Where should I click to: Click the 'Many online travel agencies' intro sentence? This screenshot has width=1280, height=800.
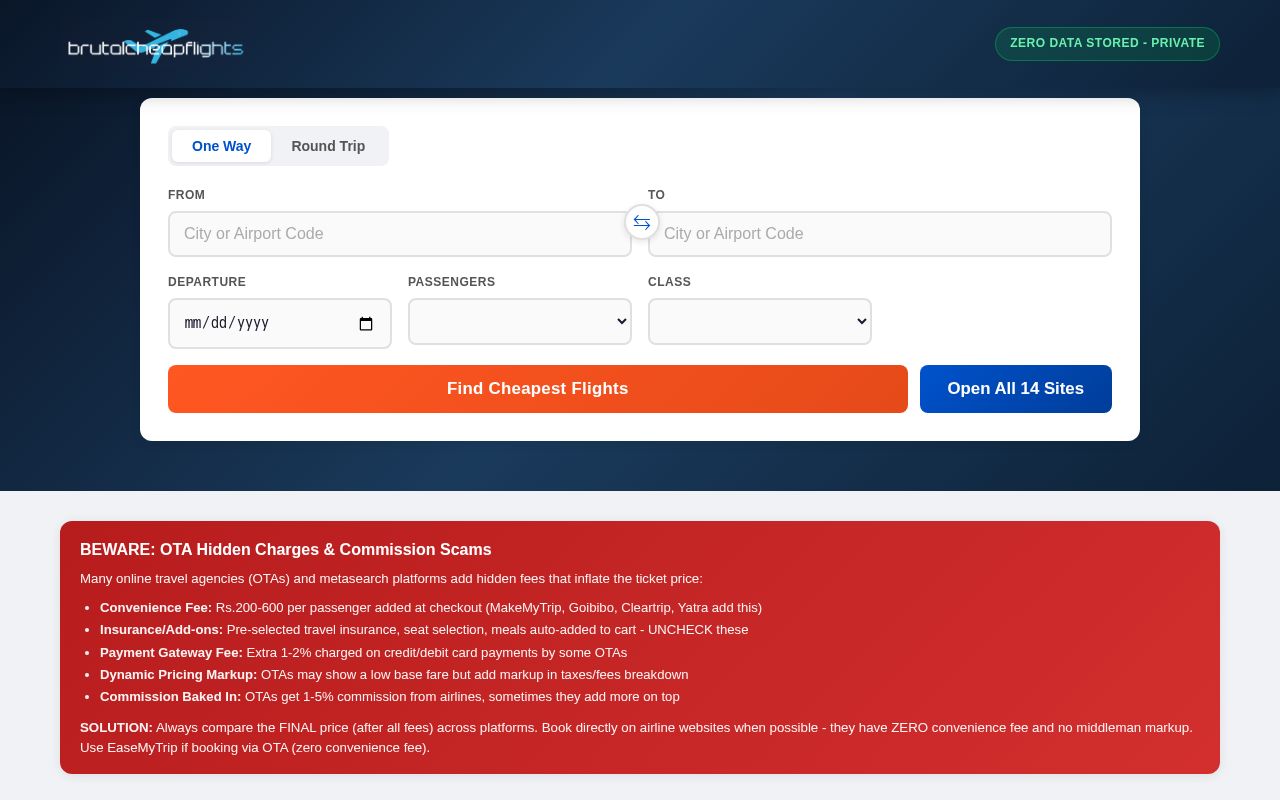click(x=391, y=579)
